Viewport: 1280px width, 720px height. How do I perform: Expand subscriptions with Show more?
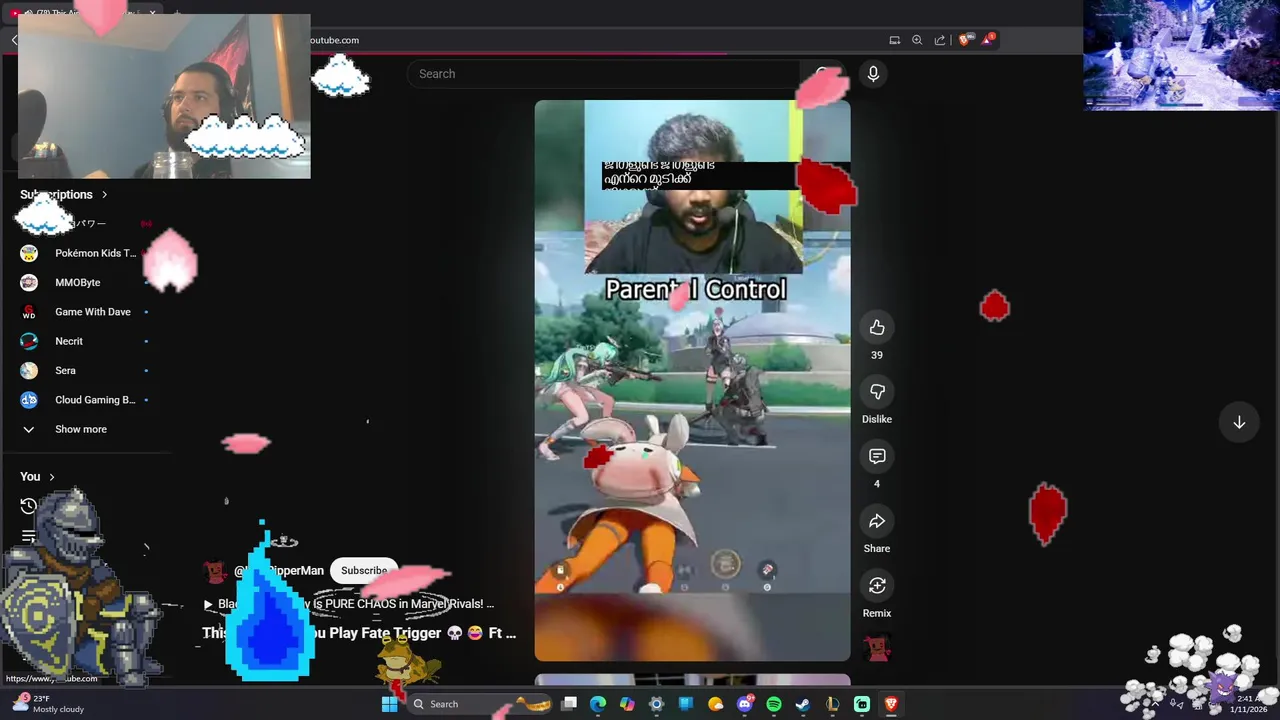85,429
